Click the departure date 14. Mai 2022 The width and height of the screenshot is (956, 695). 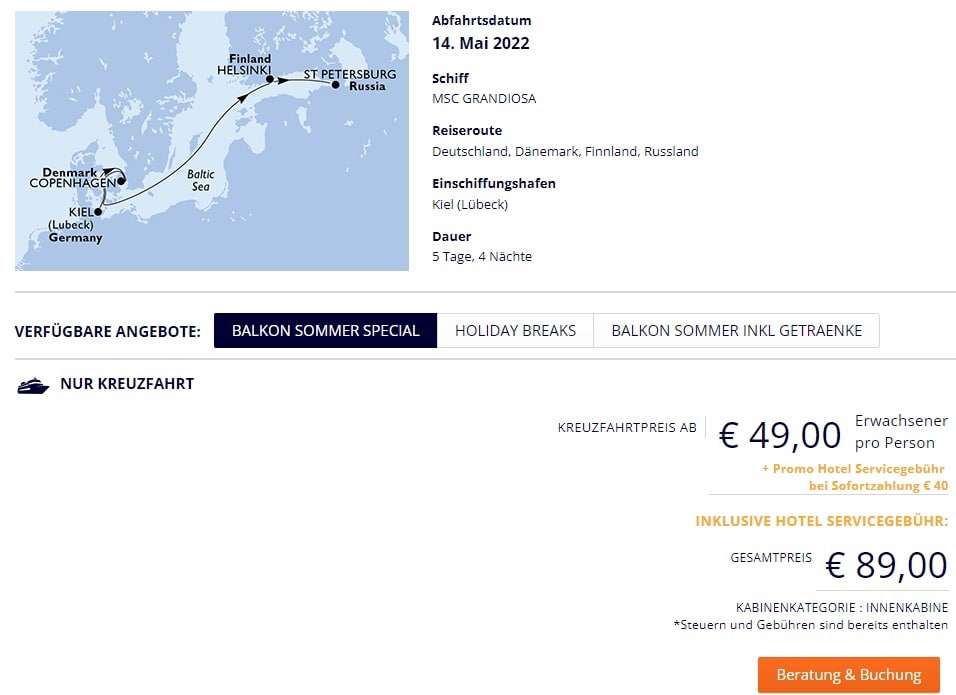pyautogui.click(x=481, y=43)
